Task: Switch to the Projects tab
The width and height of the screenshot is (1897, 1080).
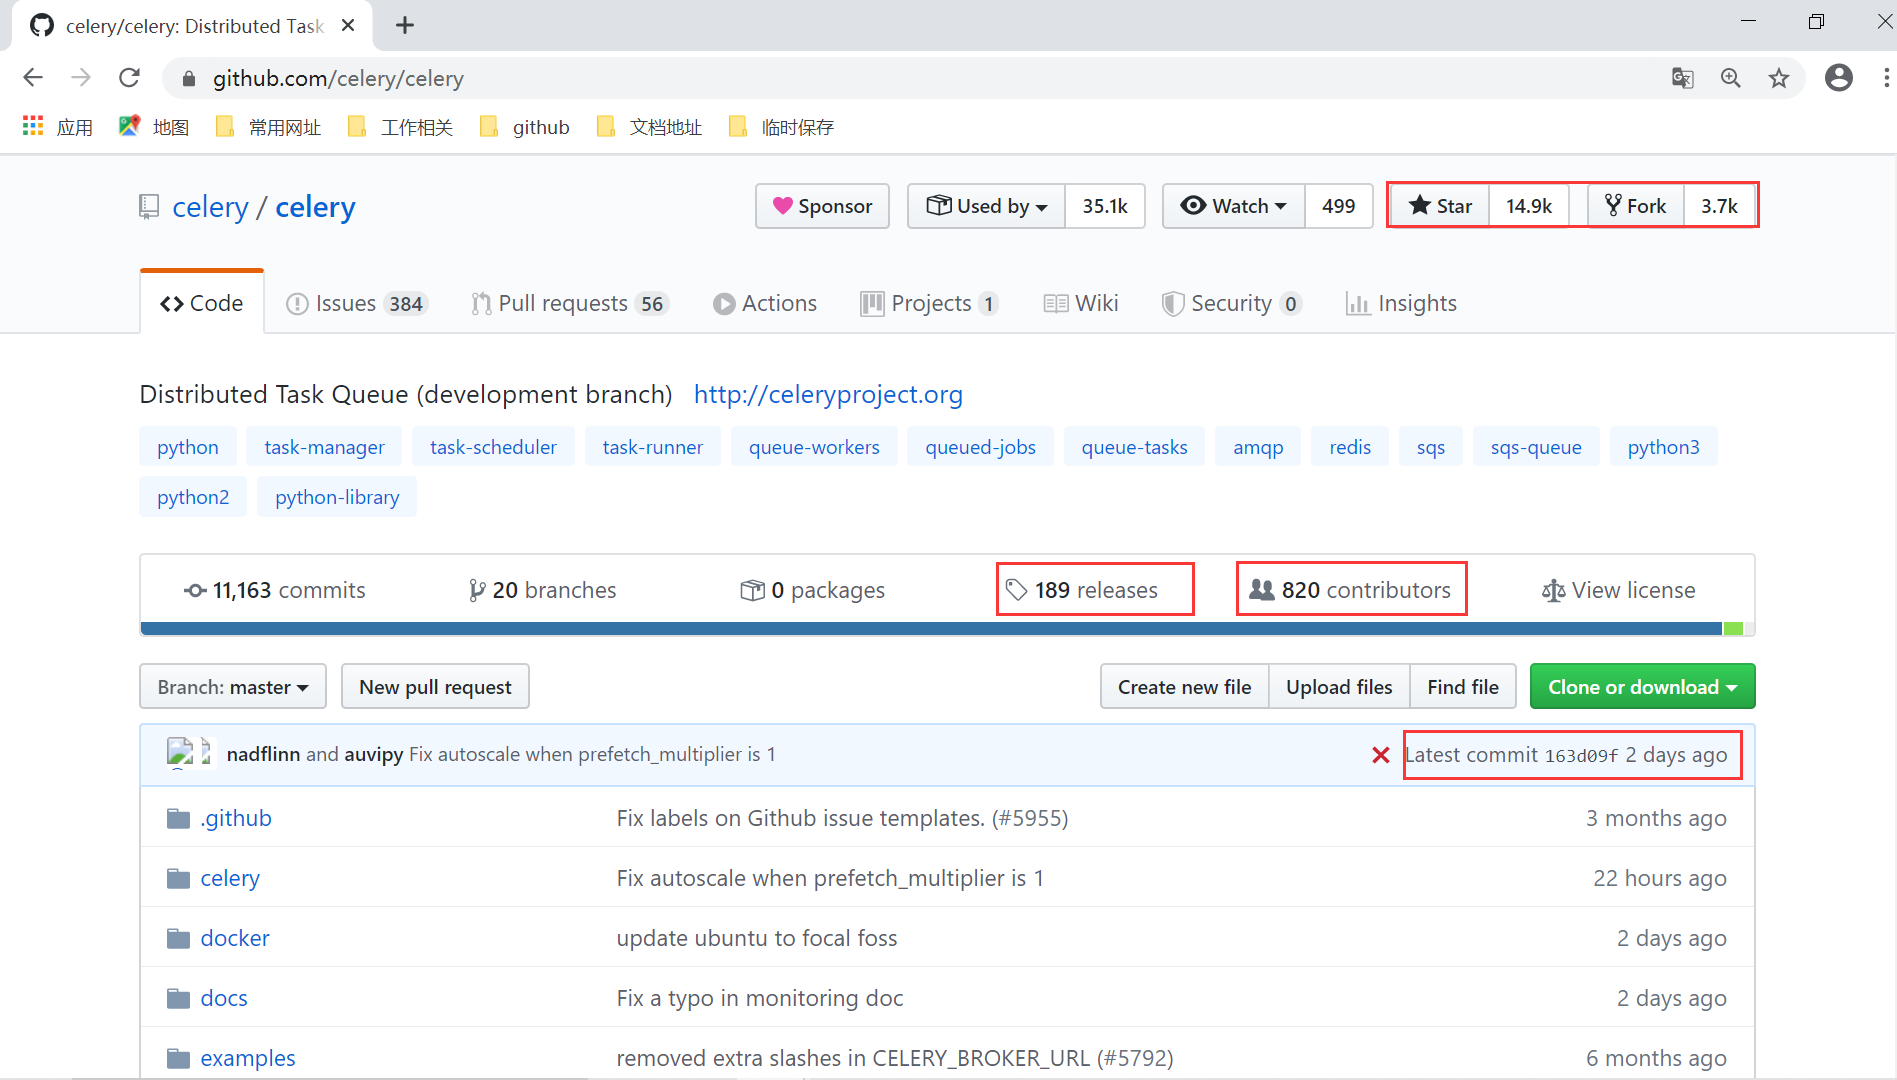Action: point(929,303)
